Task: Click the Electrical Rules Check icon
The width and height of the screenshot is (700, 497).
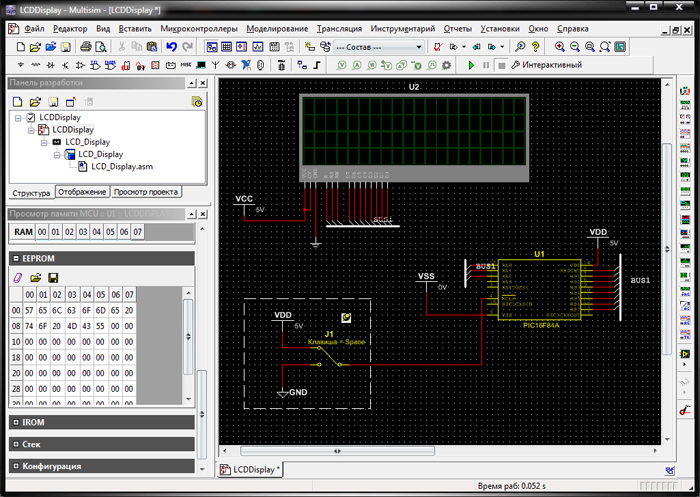Action: (x=438, y=46)
